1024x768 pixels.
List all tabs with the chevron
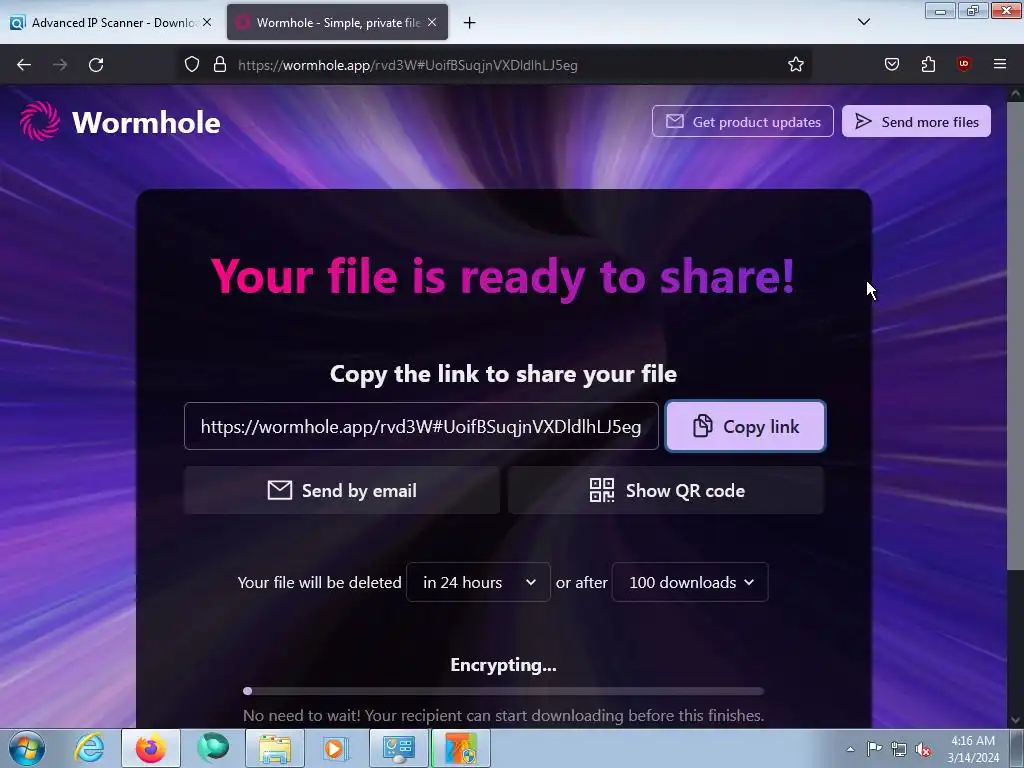(x=863, y=22)
